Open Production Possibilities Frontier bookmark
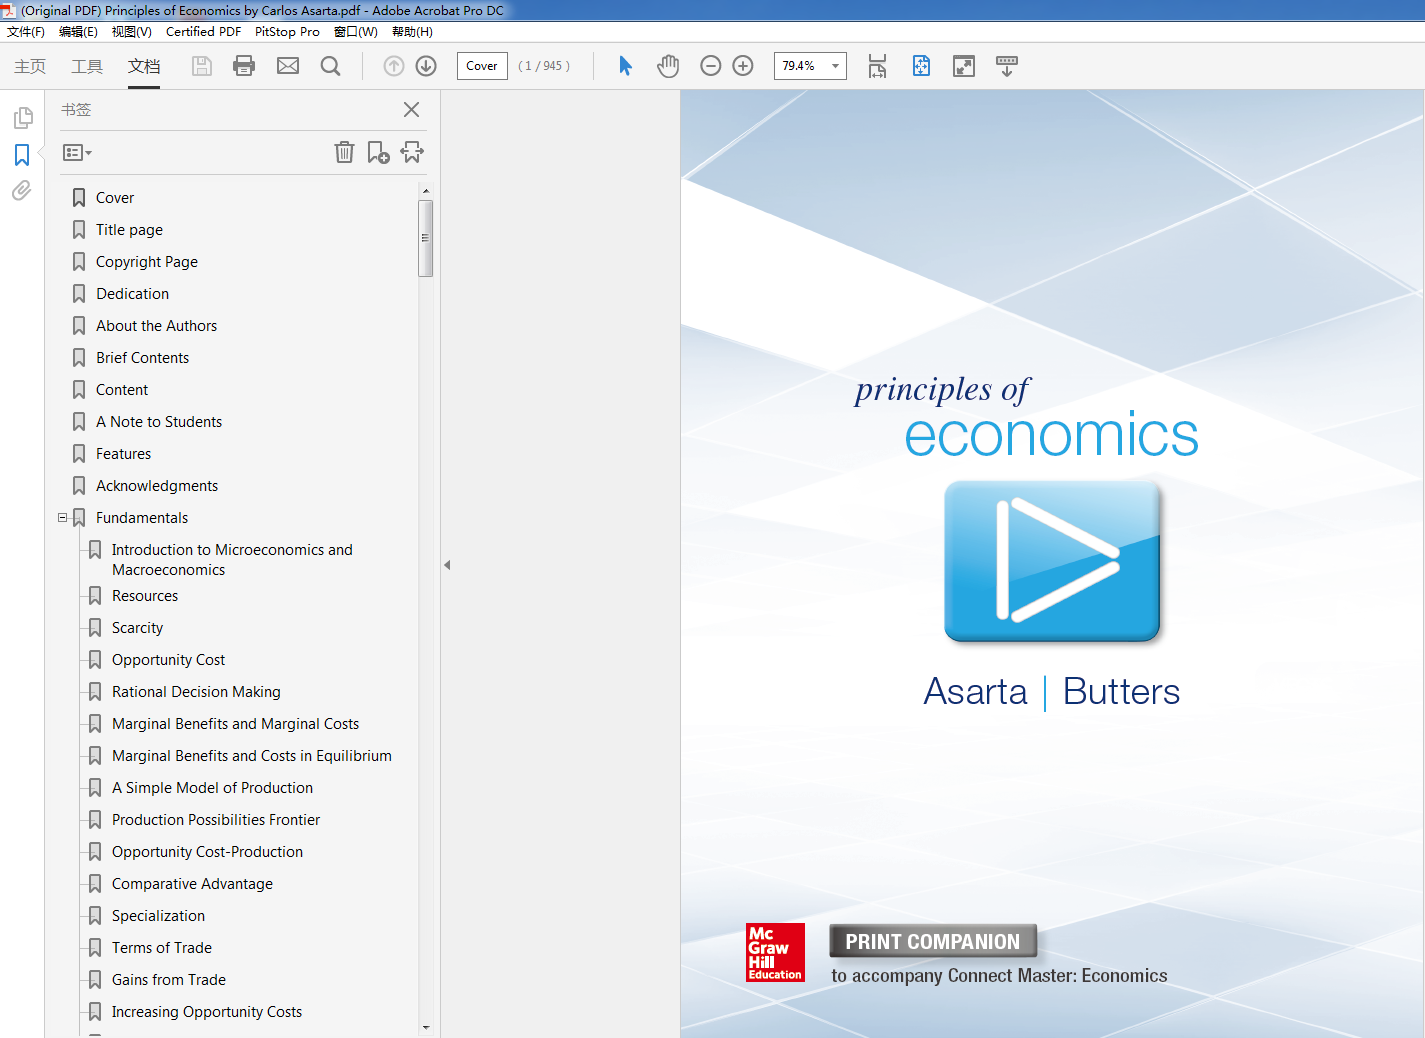Viewport: 1425px width, 1038px height. point(216,820)
